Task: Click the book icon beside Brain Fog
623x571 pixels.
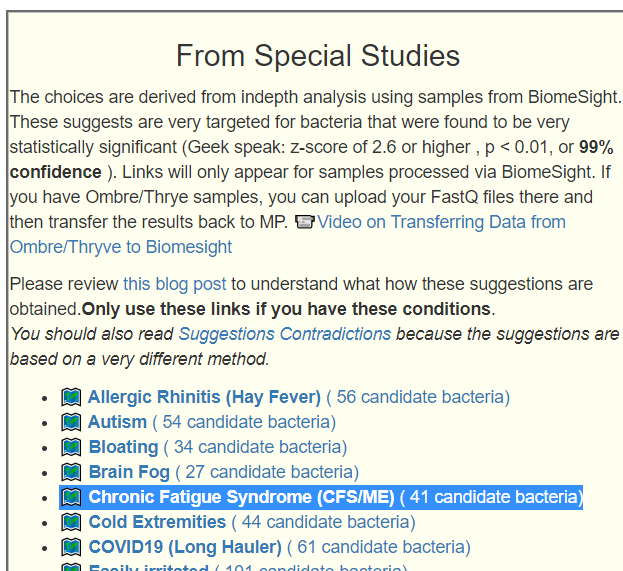Action: (71, 472)
